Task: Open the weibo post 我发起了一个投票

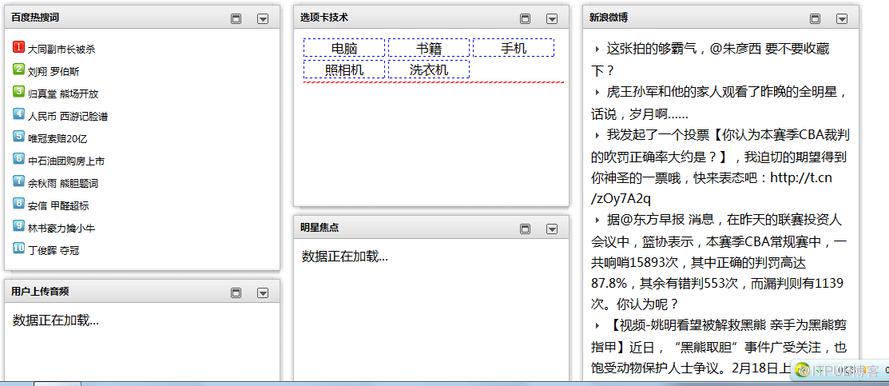Action: (720, 167)
